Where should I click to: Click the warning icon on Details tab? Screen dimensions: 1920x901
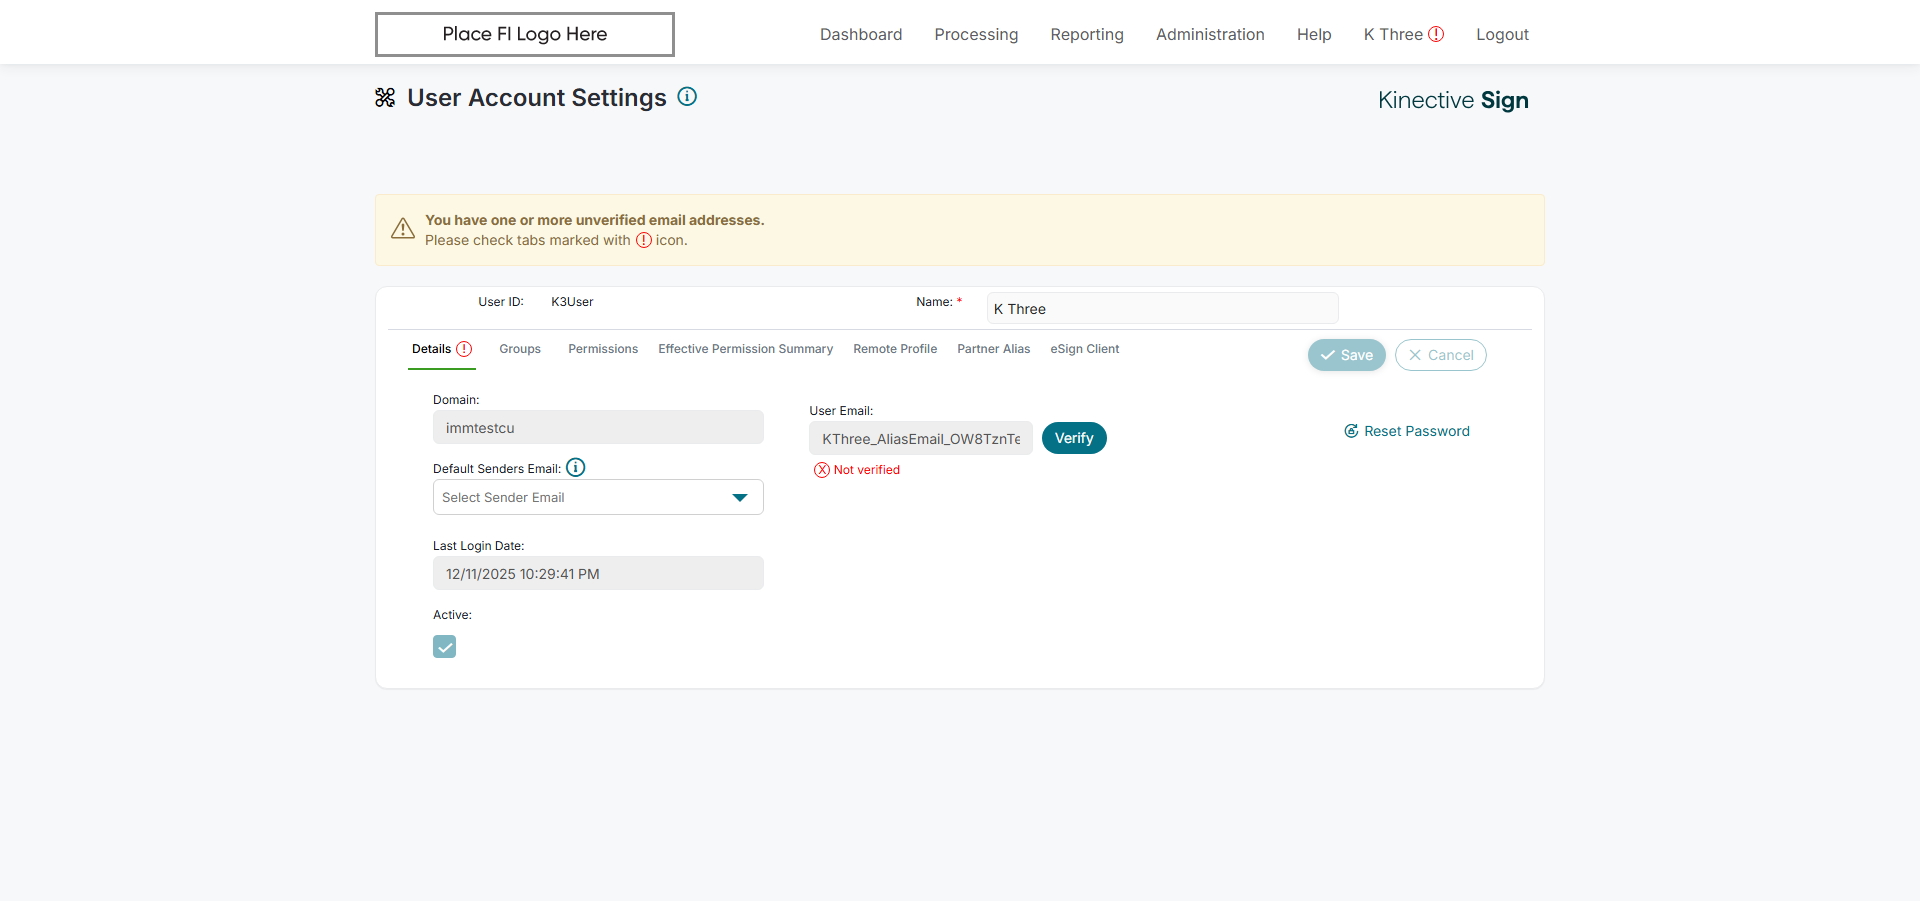click(464, 349)
